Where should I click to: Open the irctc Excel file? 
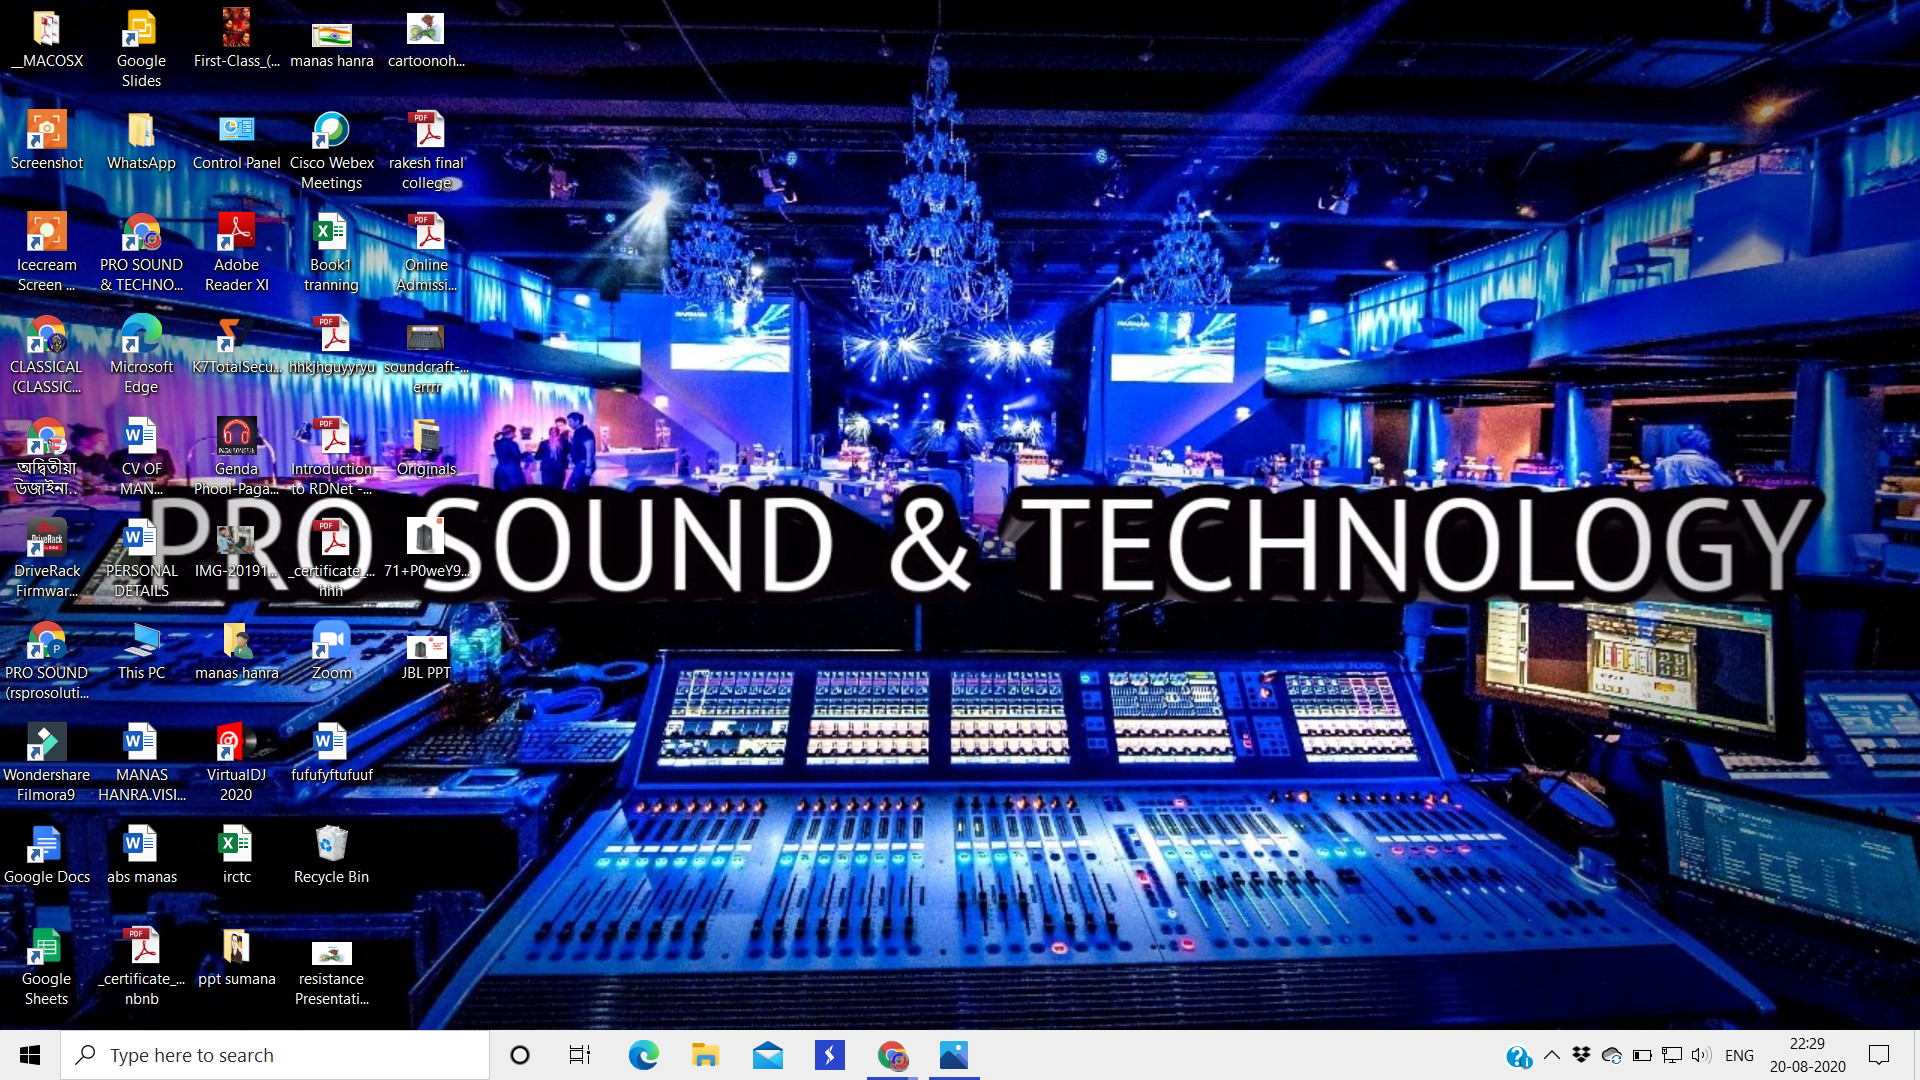(236, 845)
